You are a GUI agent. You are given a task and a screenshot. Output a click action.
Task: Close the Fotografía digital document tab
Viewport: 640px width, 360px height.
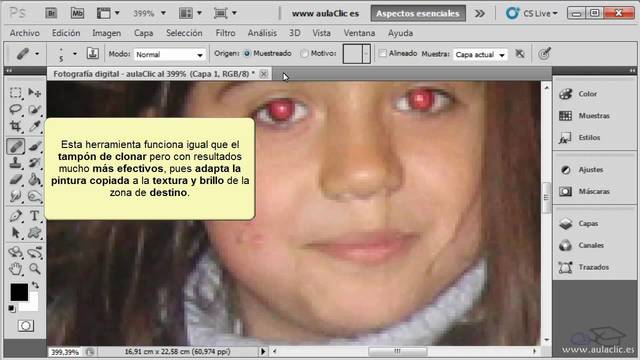click(x=264, y=74)
